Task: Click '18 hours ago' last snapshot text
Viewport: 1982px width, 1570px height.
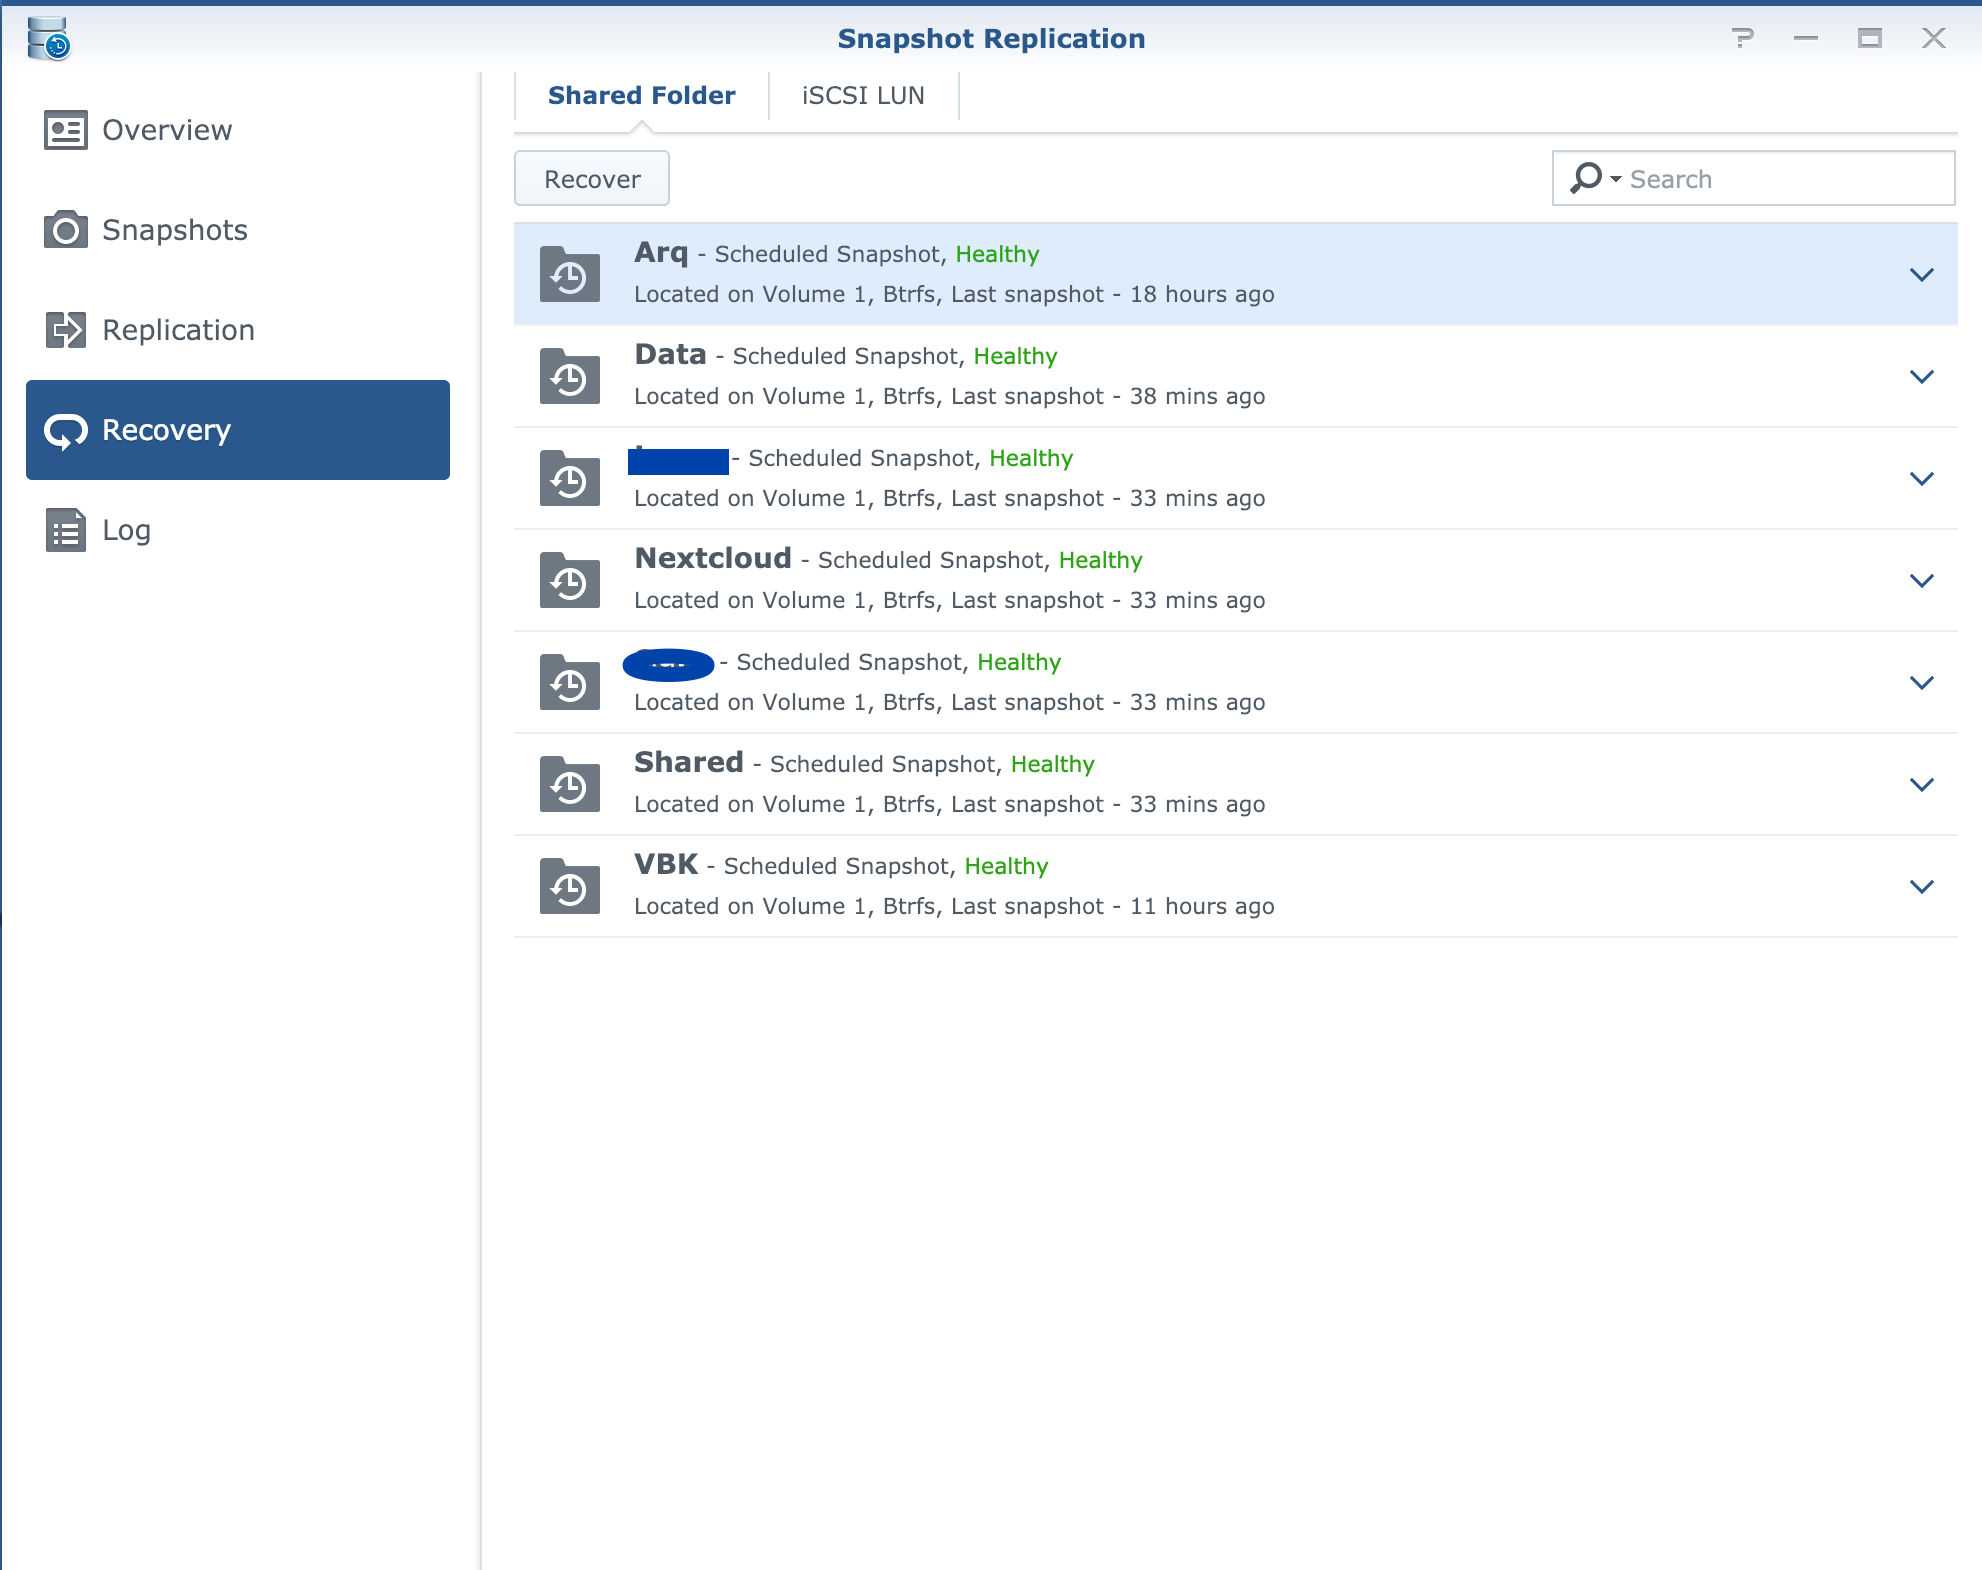Action: tap(1202, 294)
